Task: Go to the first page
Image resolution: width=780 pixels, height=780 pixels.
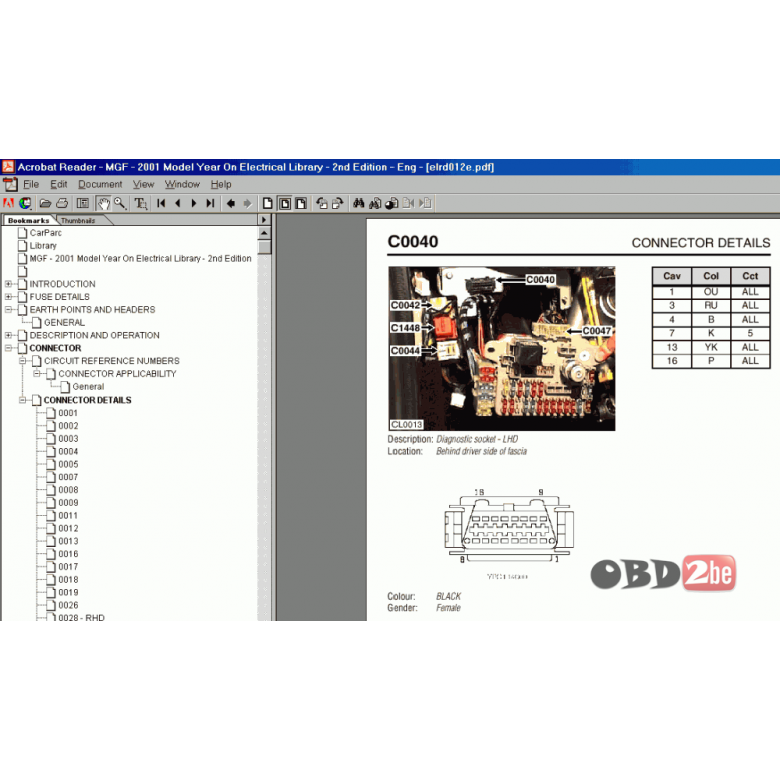Action: pos(161,203)
